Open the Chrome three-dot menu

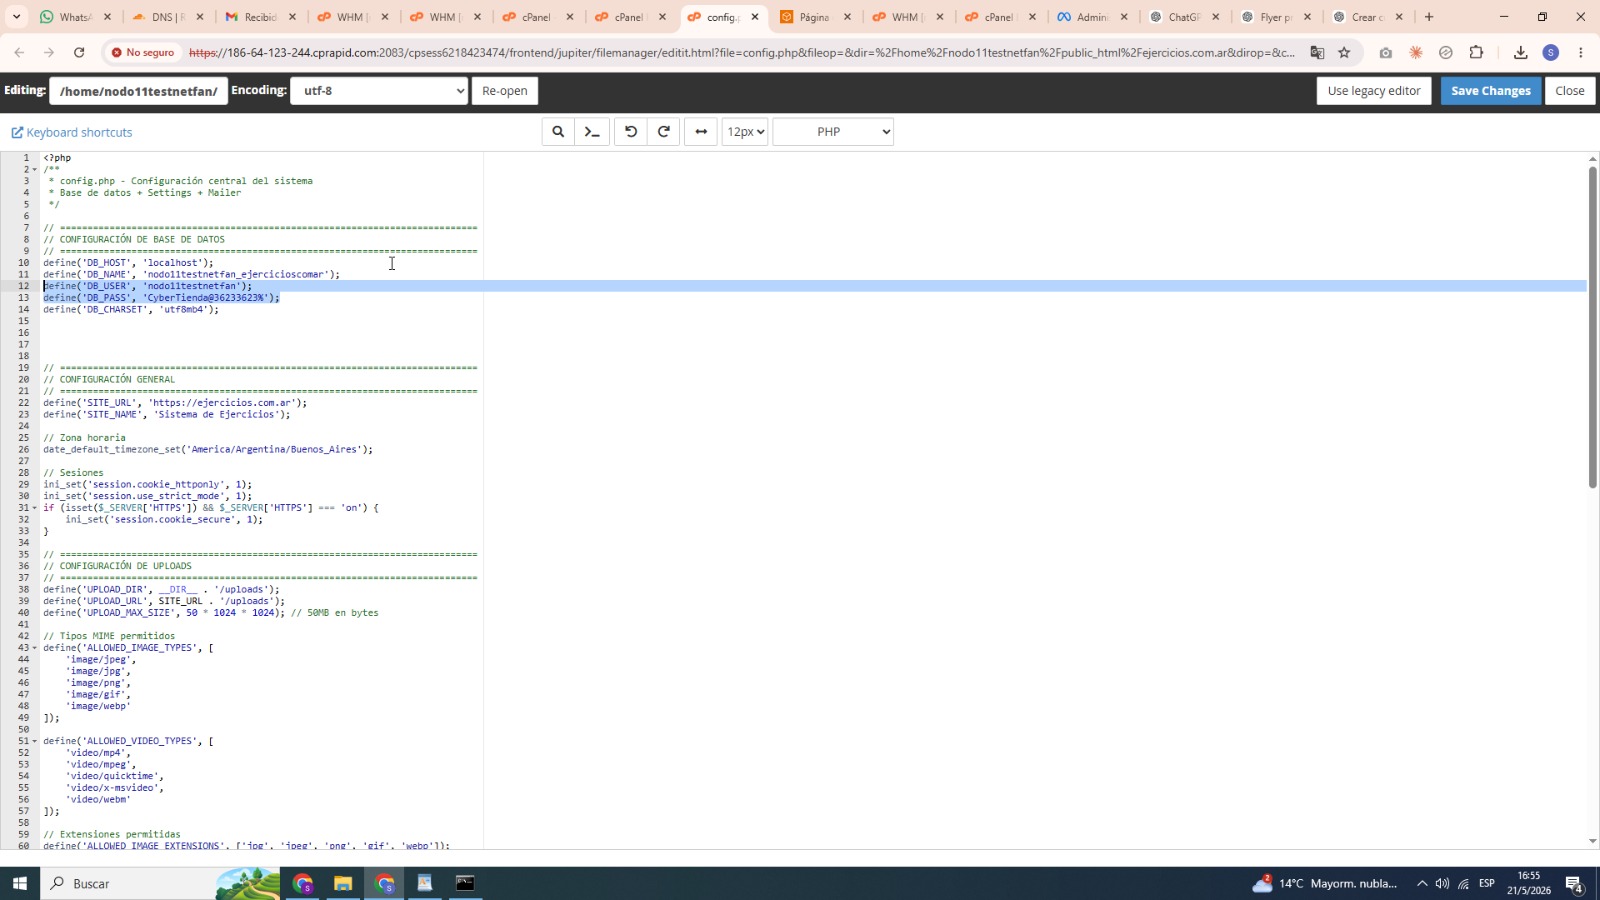click(x=1581, y=52)
